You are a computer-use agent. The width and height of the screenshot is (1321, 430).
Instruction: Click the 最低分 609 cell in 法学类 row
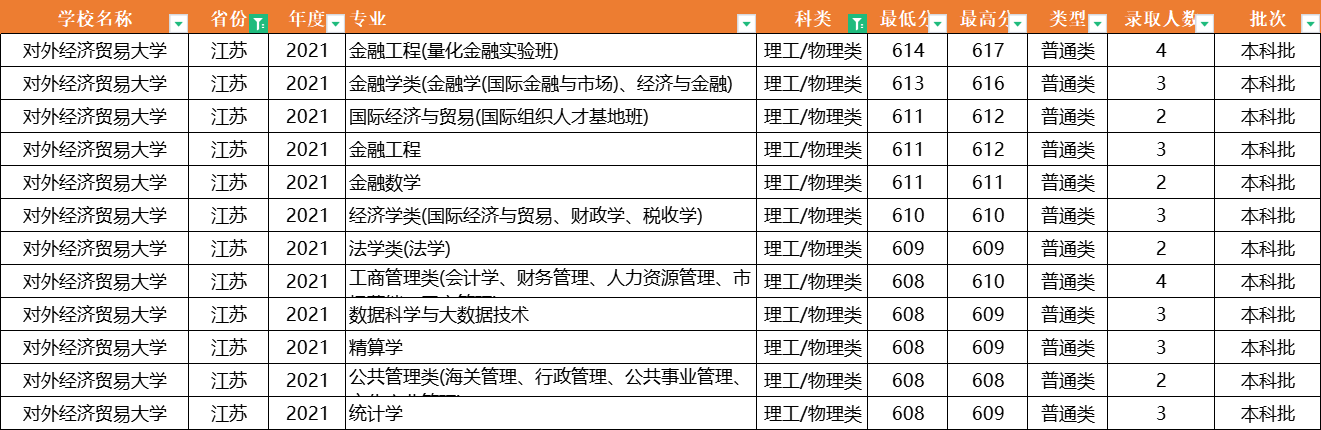[x=908, y=249]
